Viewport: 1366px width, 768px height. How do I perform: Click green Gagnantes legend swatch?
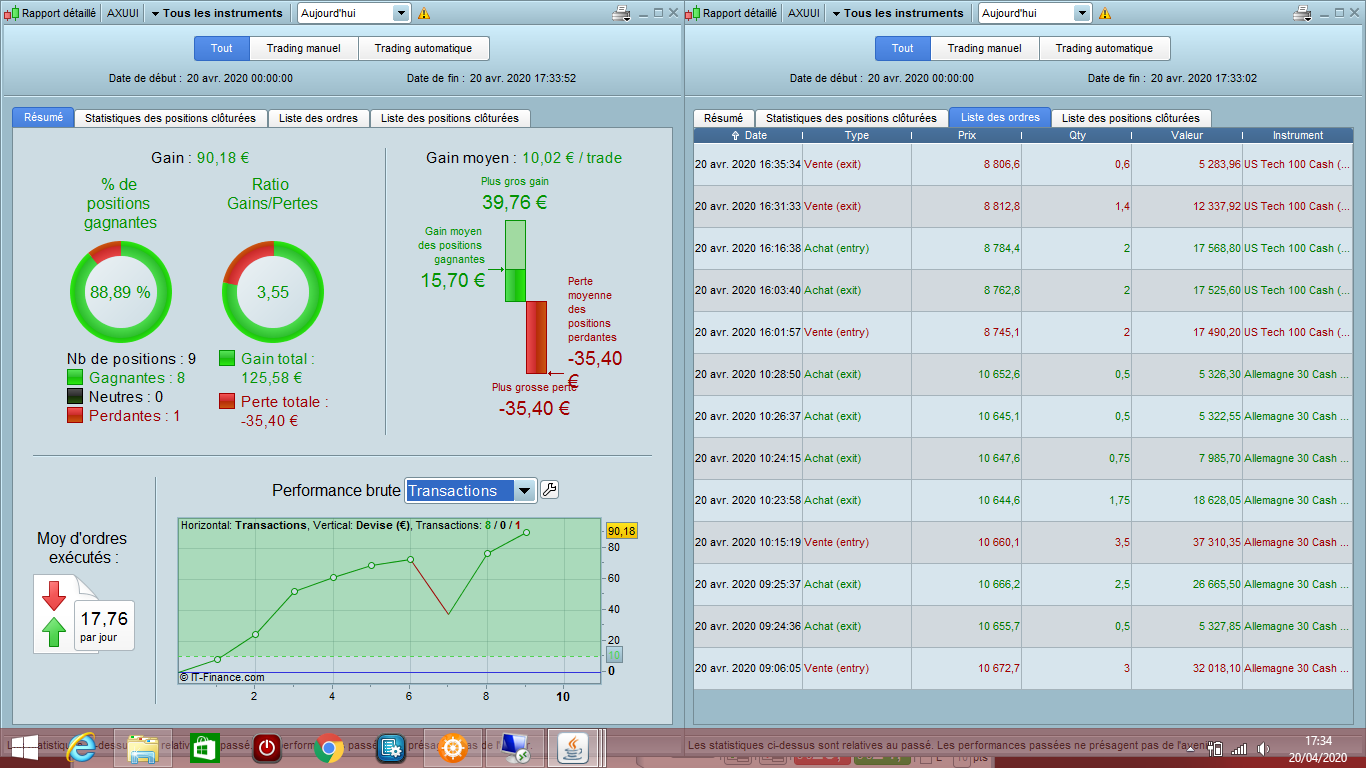click(75, 378)
